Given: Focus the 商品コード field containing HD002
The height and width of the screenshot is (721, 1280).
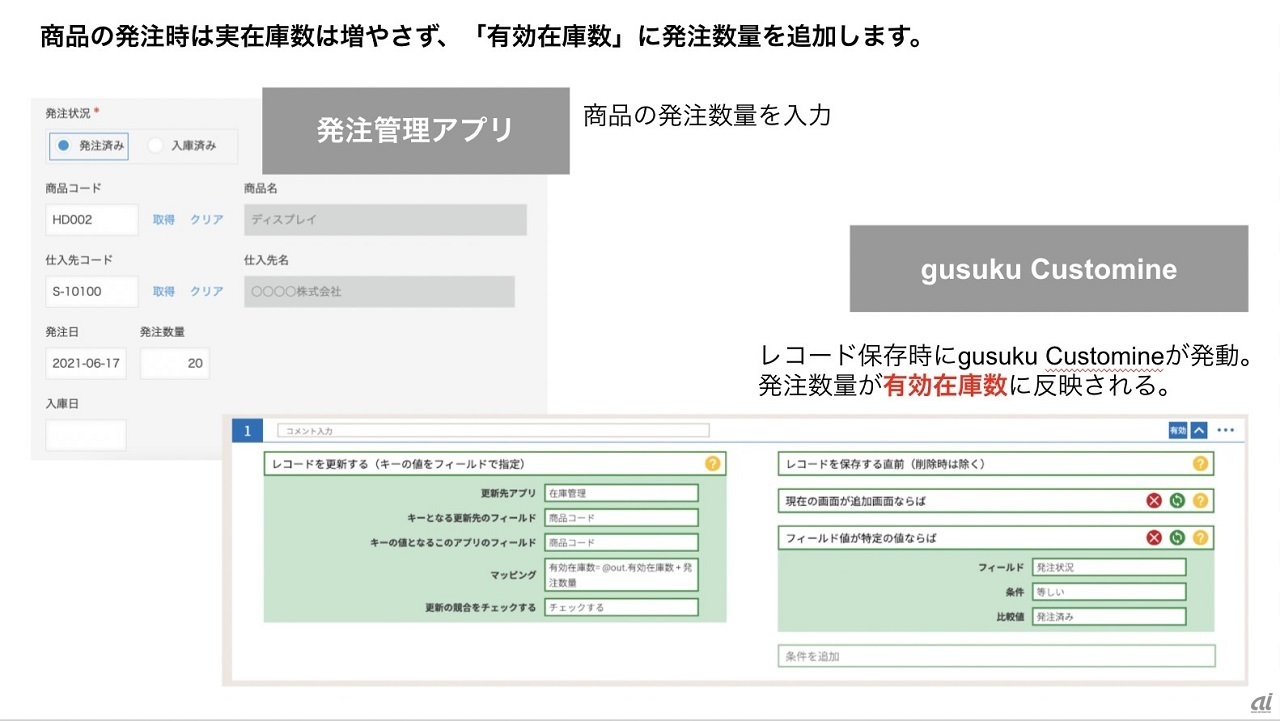Looking at the screenshot, I should [92, 220].
